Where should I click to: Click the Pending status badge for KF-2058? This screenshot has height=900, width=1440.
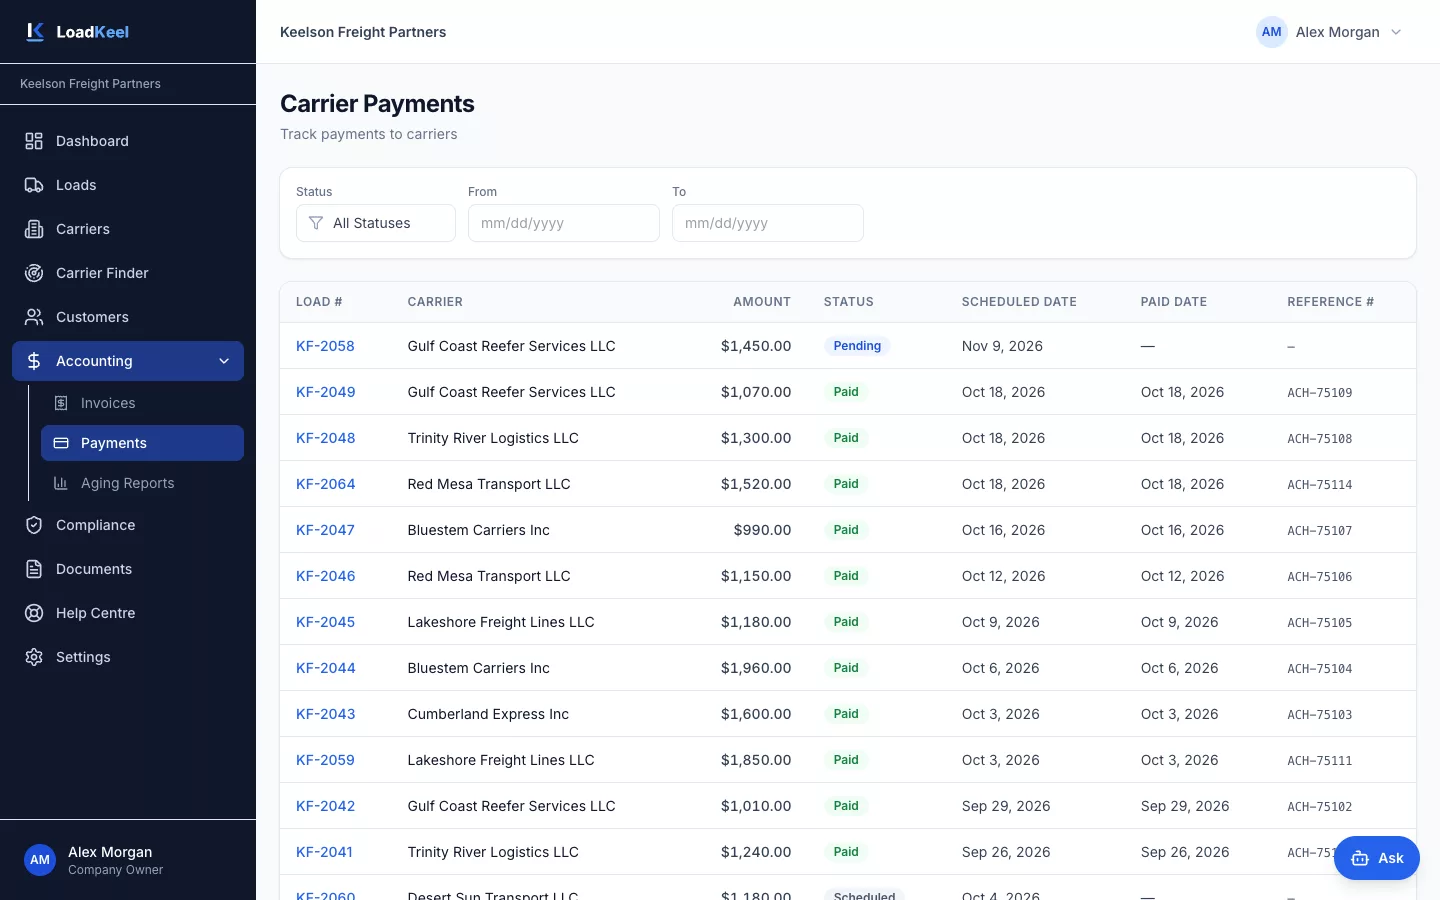857,346
